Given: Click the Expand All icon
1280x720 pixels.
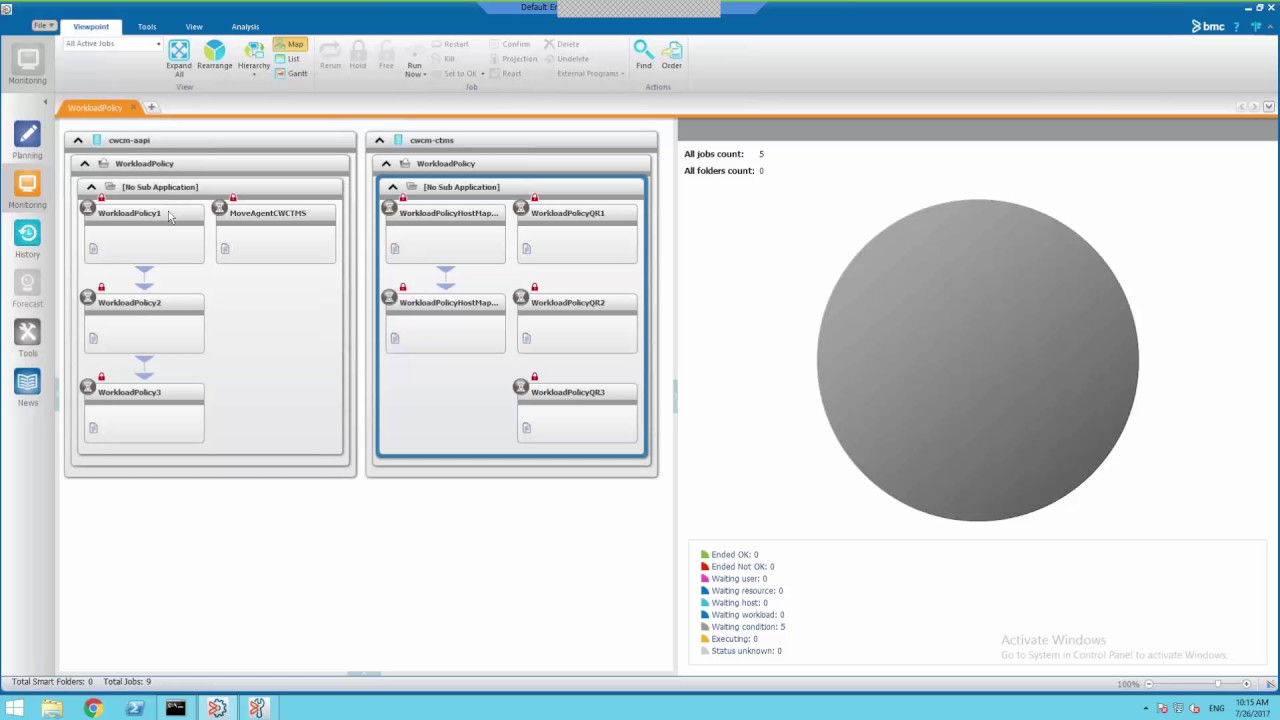Looking at the screenshot, I should tap(179, 50).
